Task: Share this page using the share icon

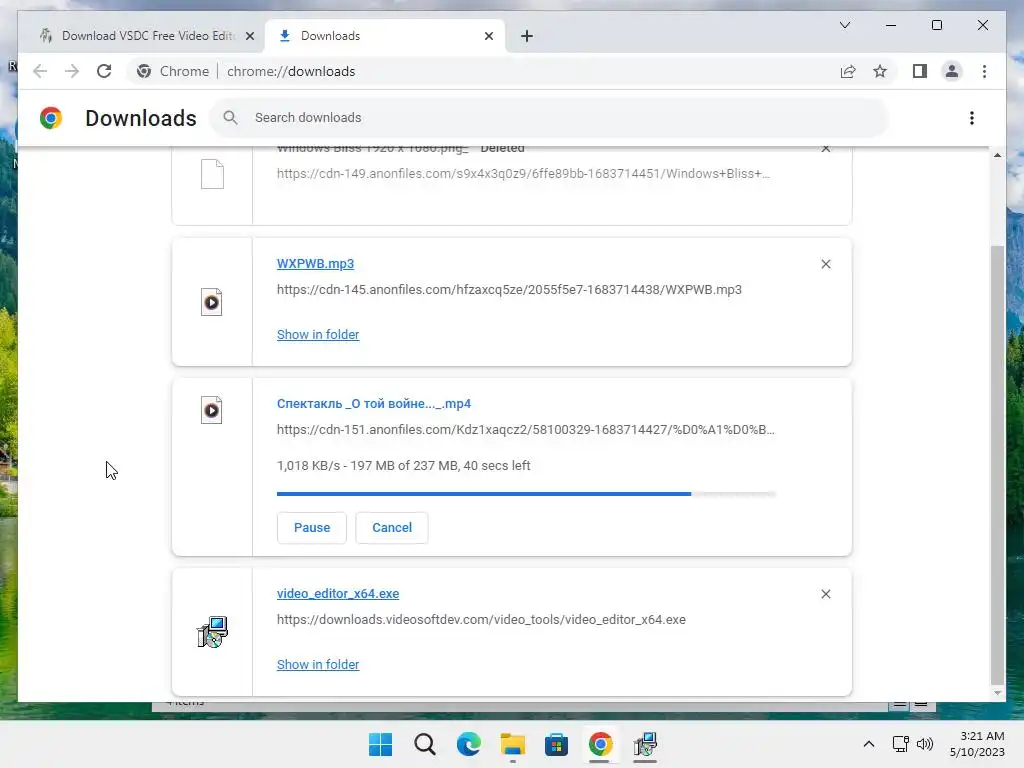Action: pyautogui.click(x=848, y=71)
